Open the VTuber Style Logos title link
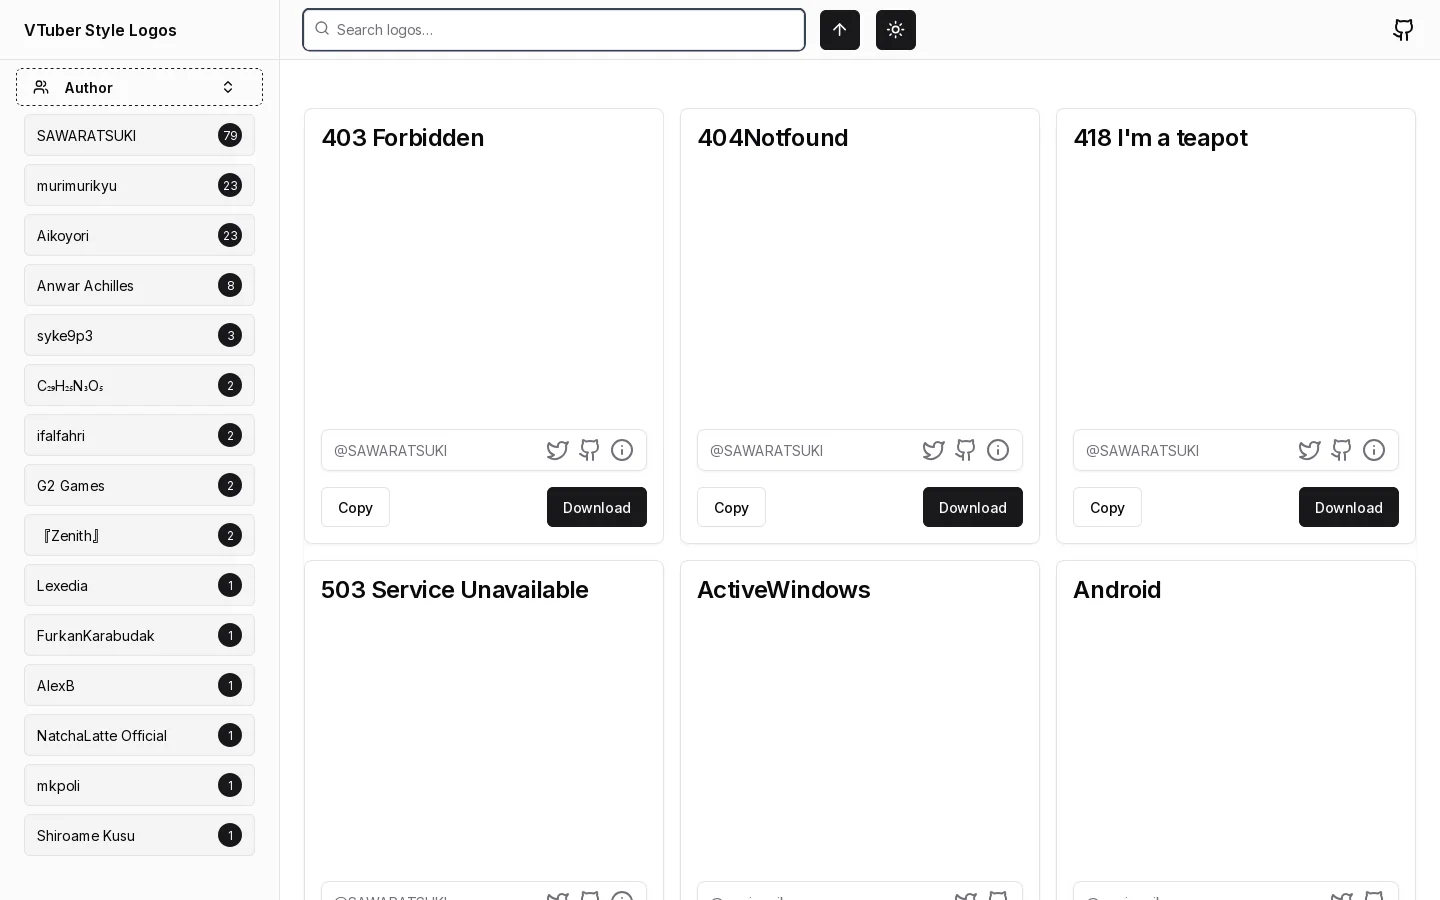The height and width of the screenshot is (900, 1440). click(100, 30)
